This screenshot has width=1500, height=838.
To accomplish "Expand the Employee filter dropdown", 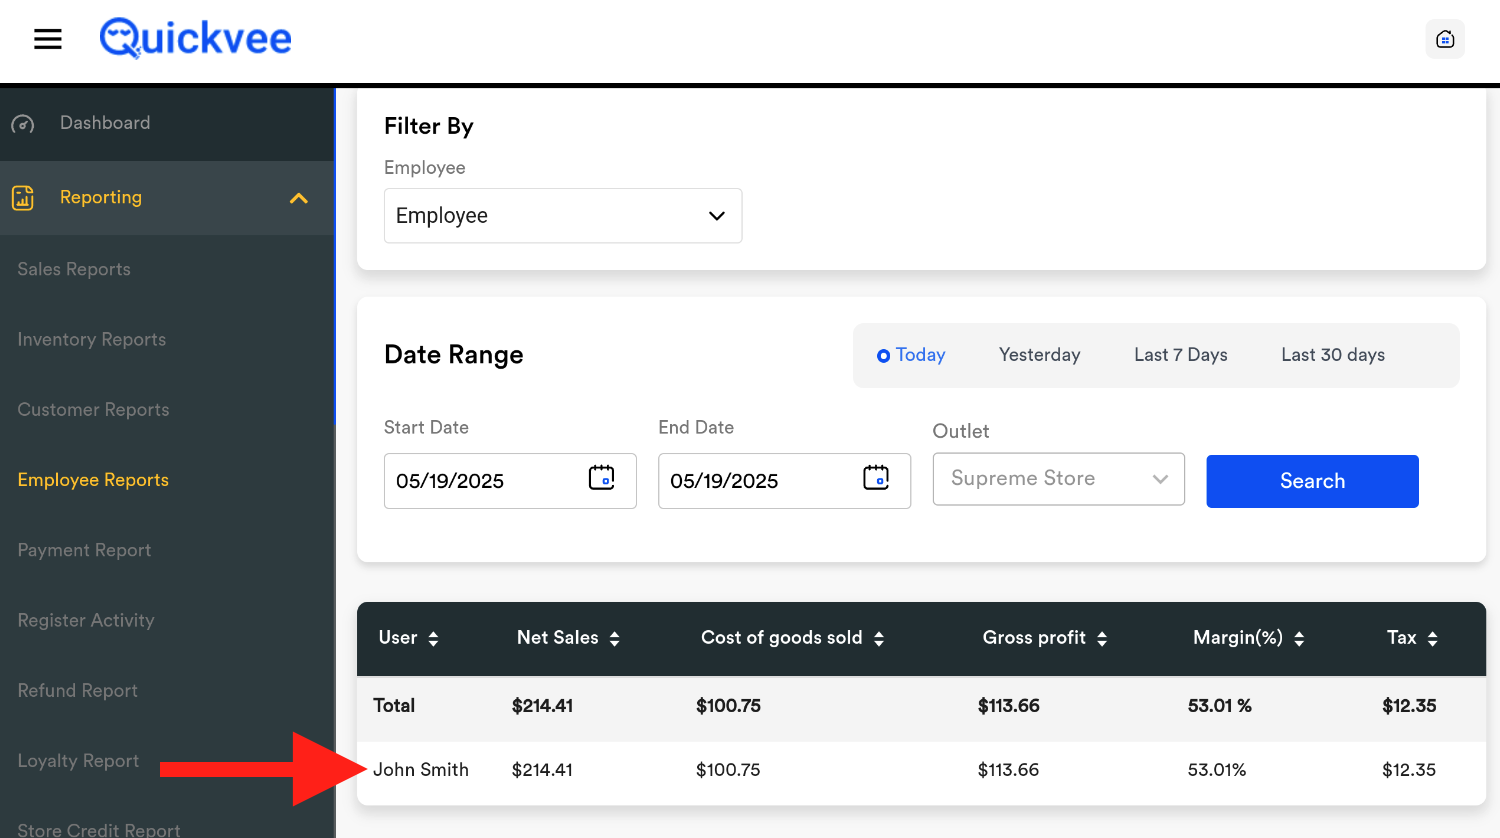I will pos(562,216).
